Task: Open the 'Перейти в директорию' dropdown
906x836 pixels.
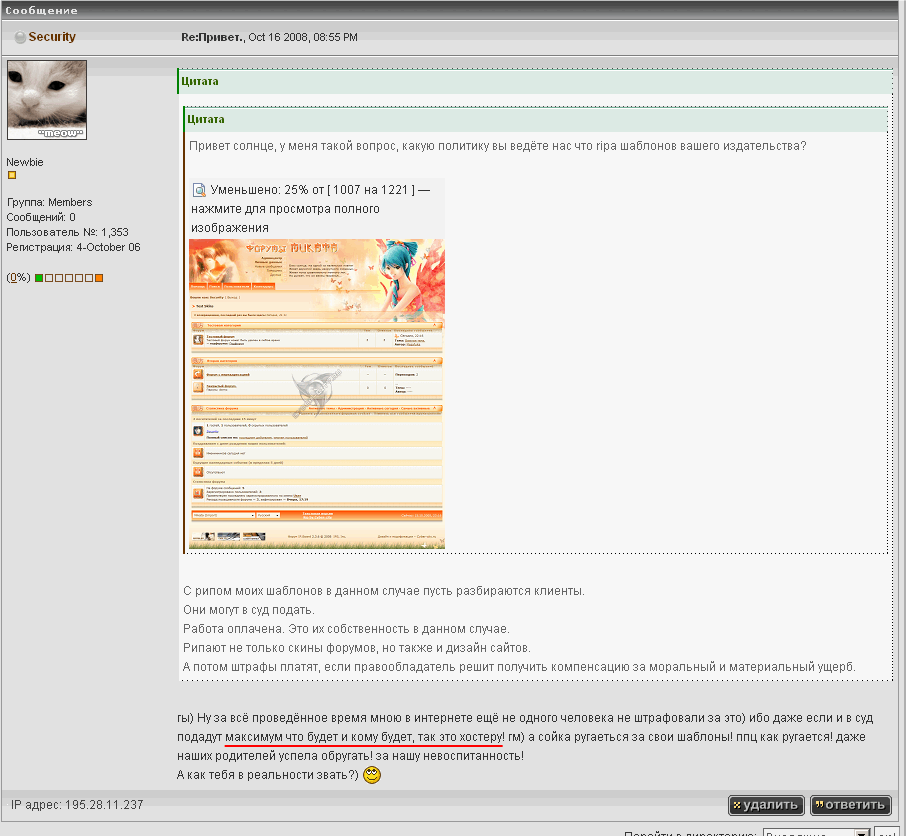Action: pos(816,832)
